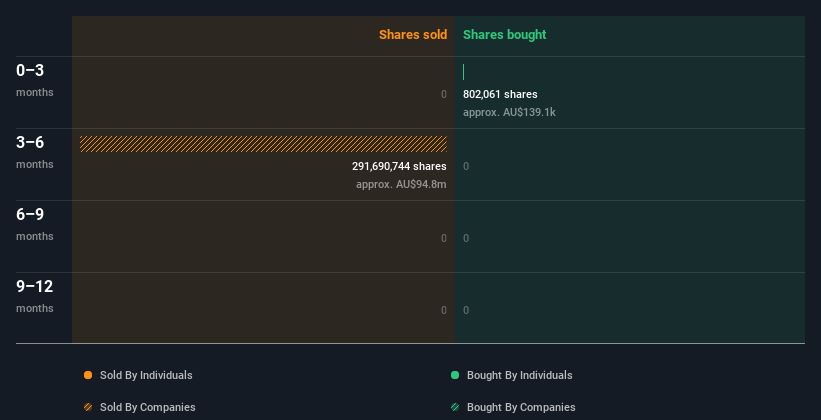Click the striped 'Bought By Companies' legend icon
This screenshot has height=420, width=821.
coord(455,407)
